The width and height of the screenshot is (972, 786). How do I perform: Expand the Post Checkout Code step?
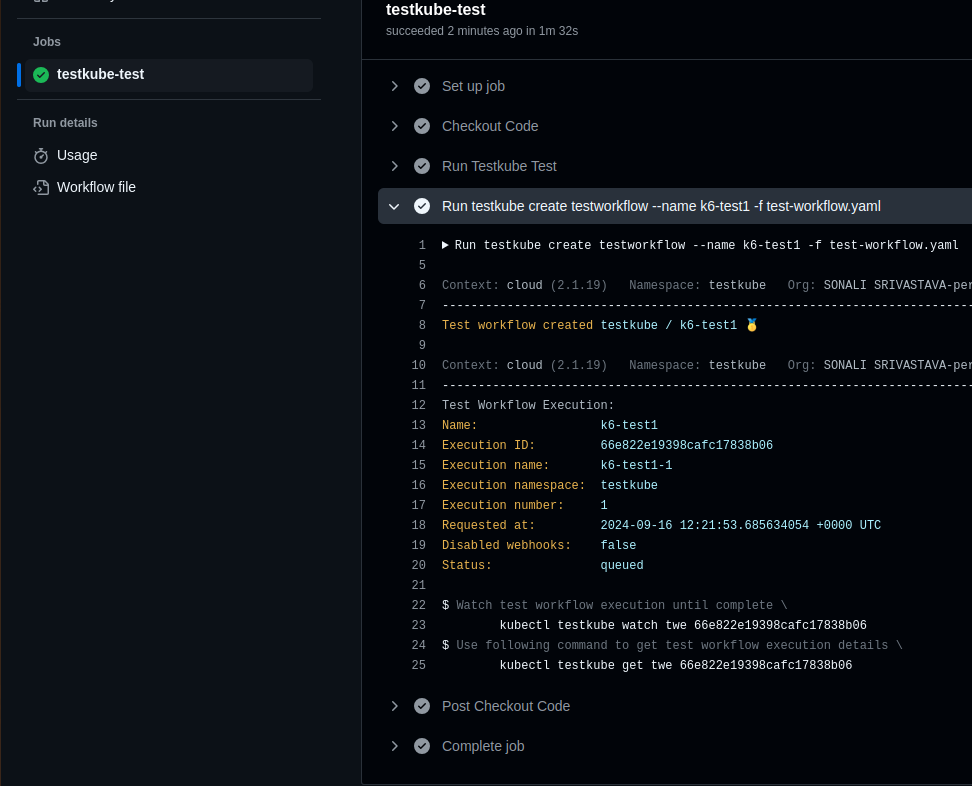[x=394, y=706]
